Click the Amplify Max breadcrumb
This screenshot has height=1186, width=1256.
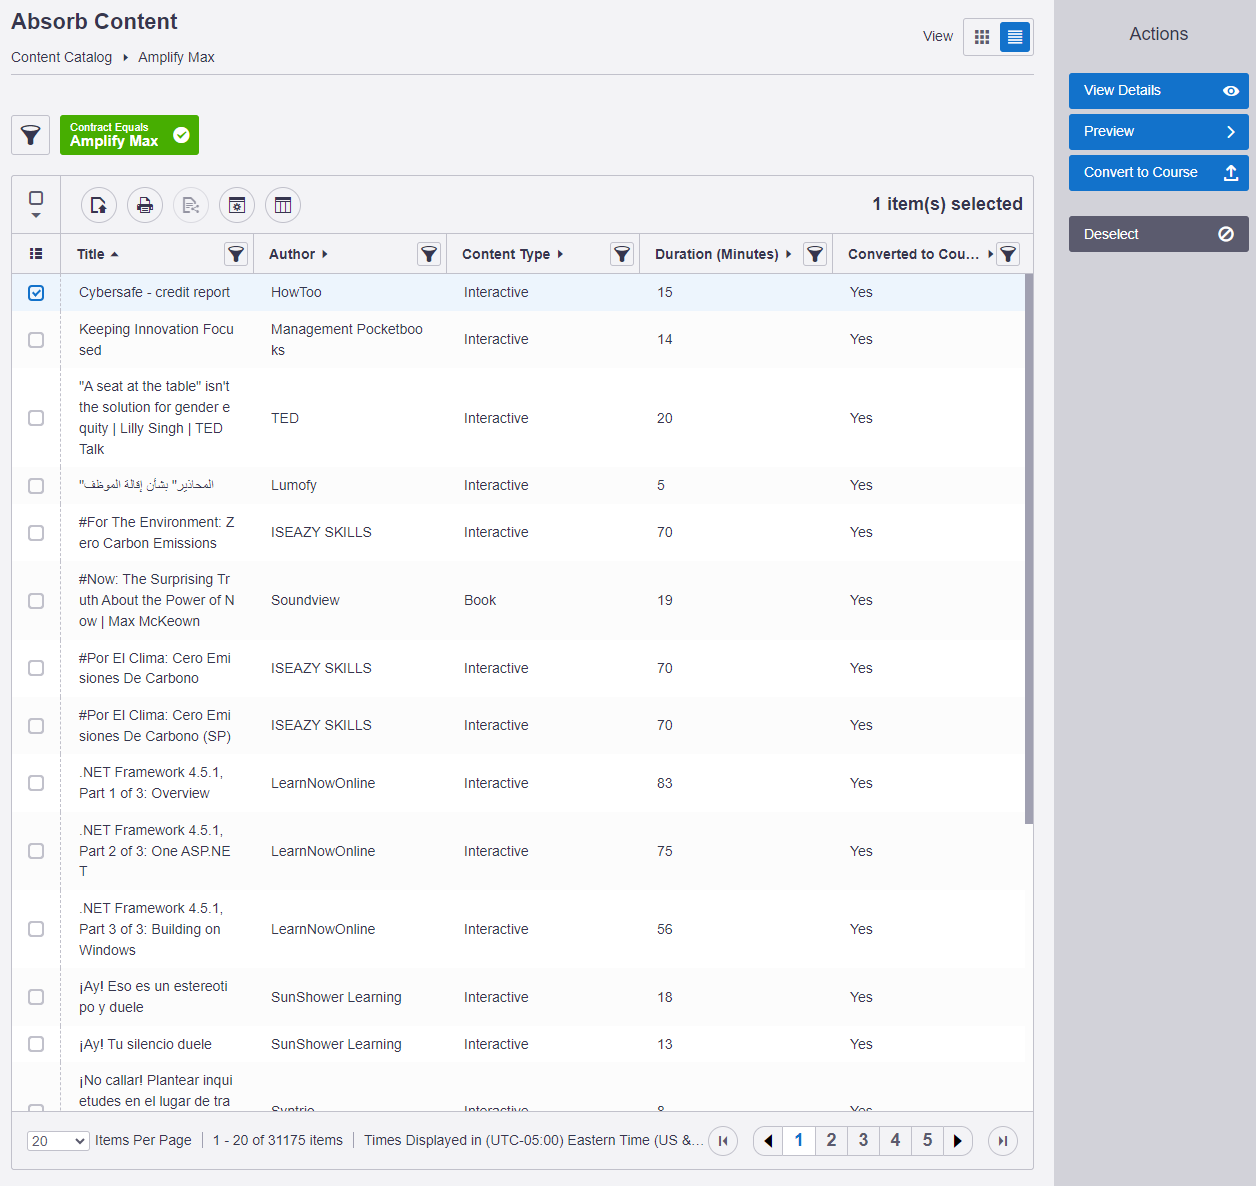[x=176, y=57]
